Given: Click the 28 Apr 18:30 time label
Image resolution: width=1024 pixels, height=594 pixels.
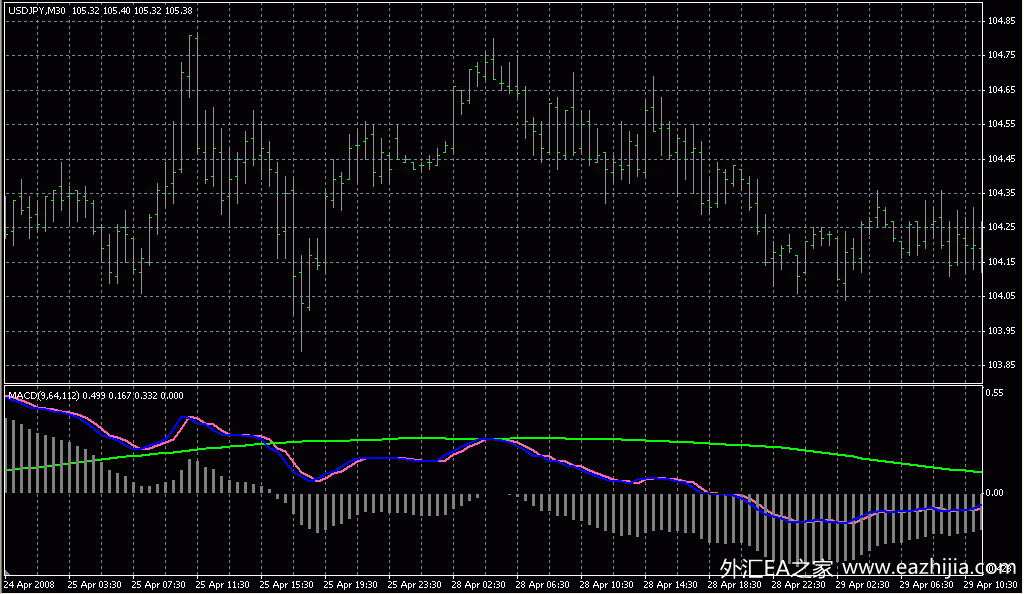Looking at the screenshot, I should point(734,585).
